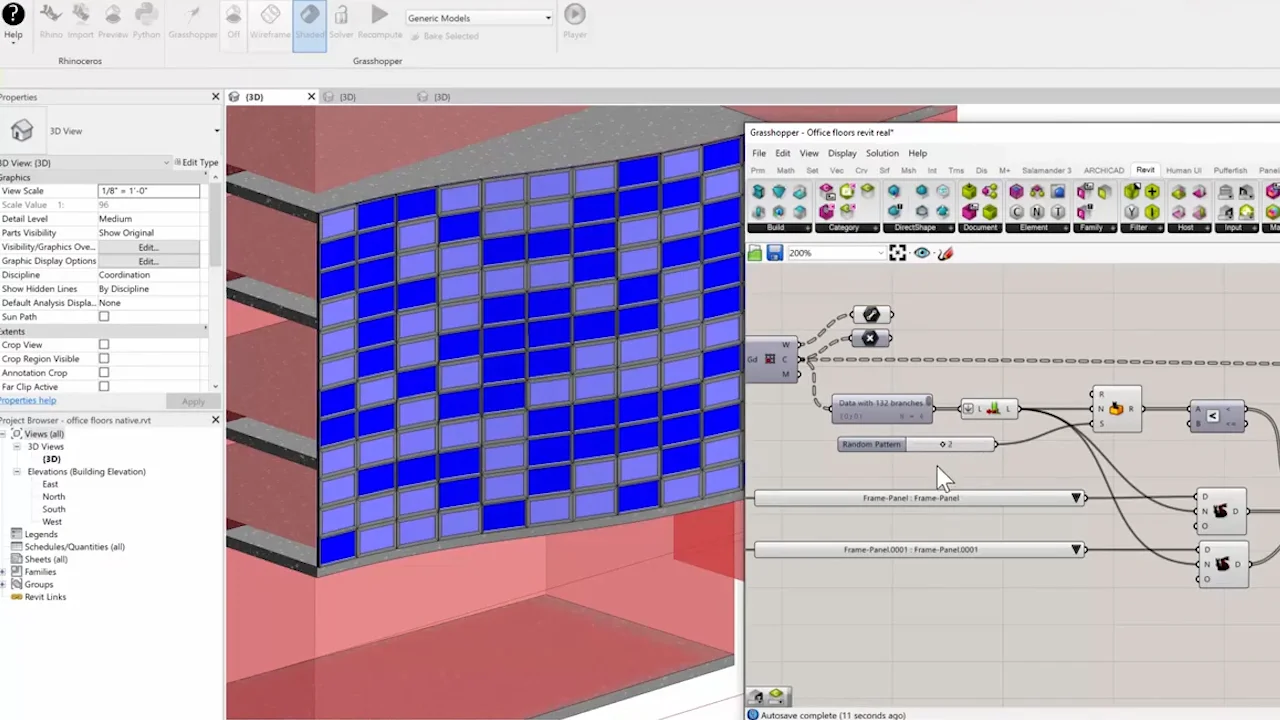Switch preview to Wireframe

(x=270, y=16)
